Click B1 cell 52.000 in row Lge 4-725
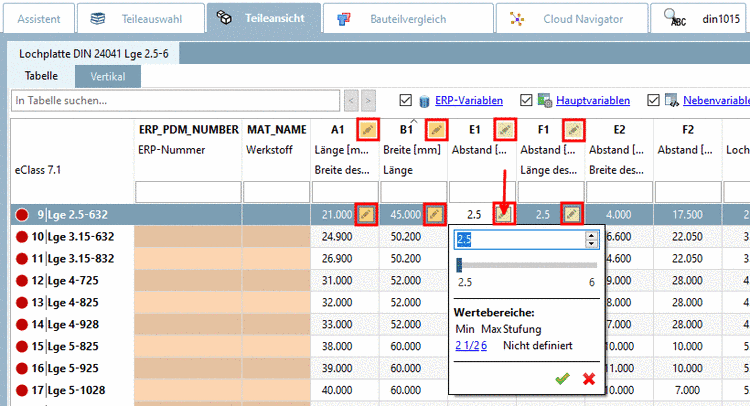The width and height of the screenshot is (750, 406). 414,281
